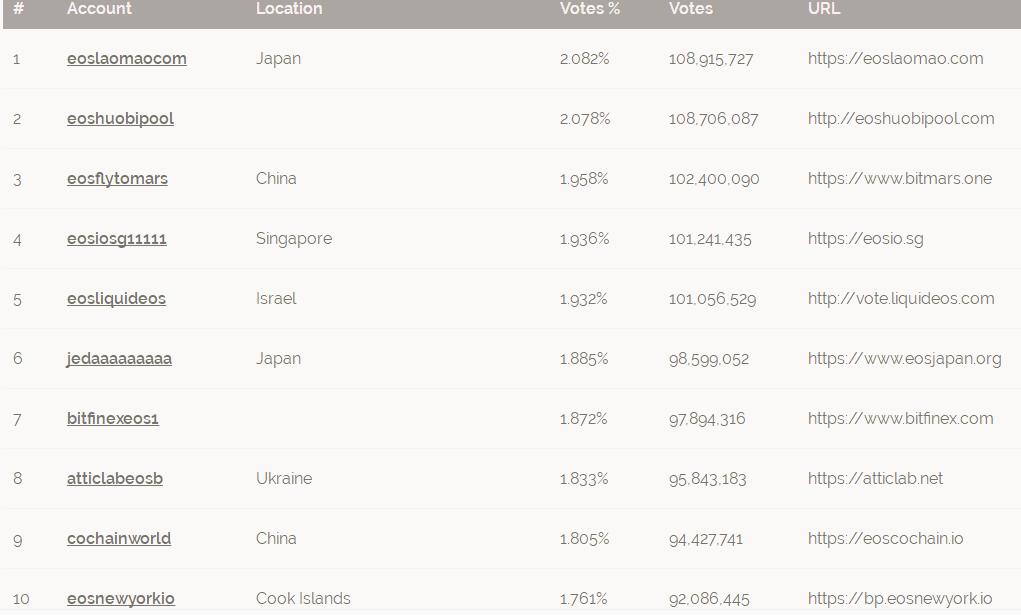
Task: Click the https://atticlab.net URL text
Action: point(875,478)
